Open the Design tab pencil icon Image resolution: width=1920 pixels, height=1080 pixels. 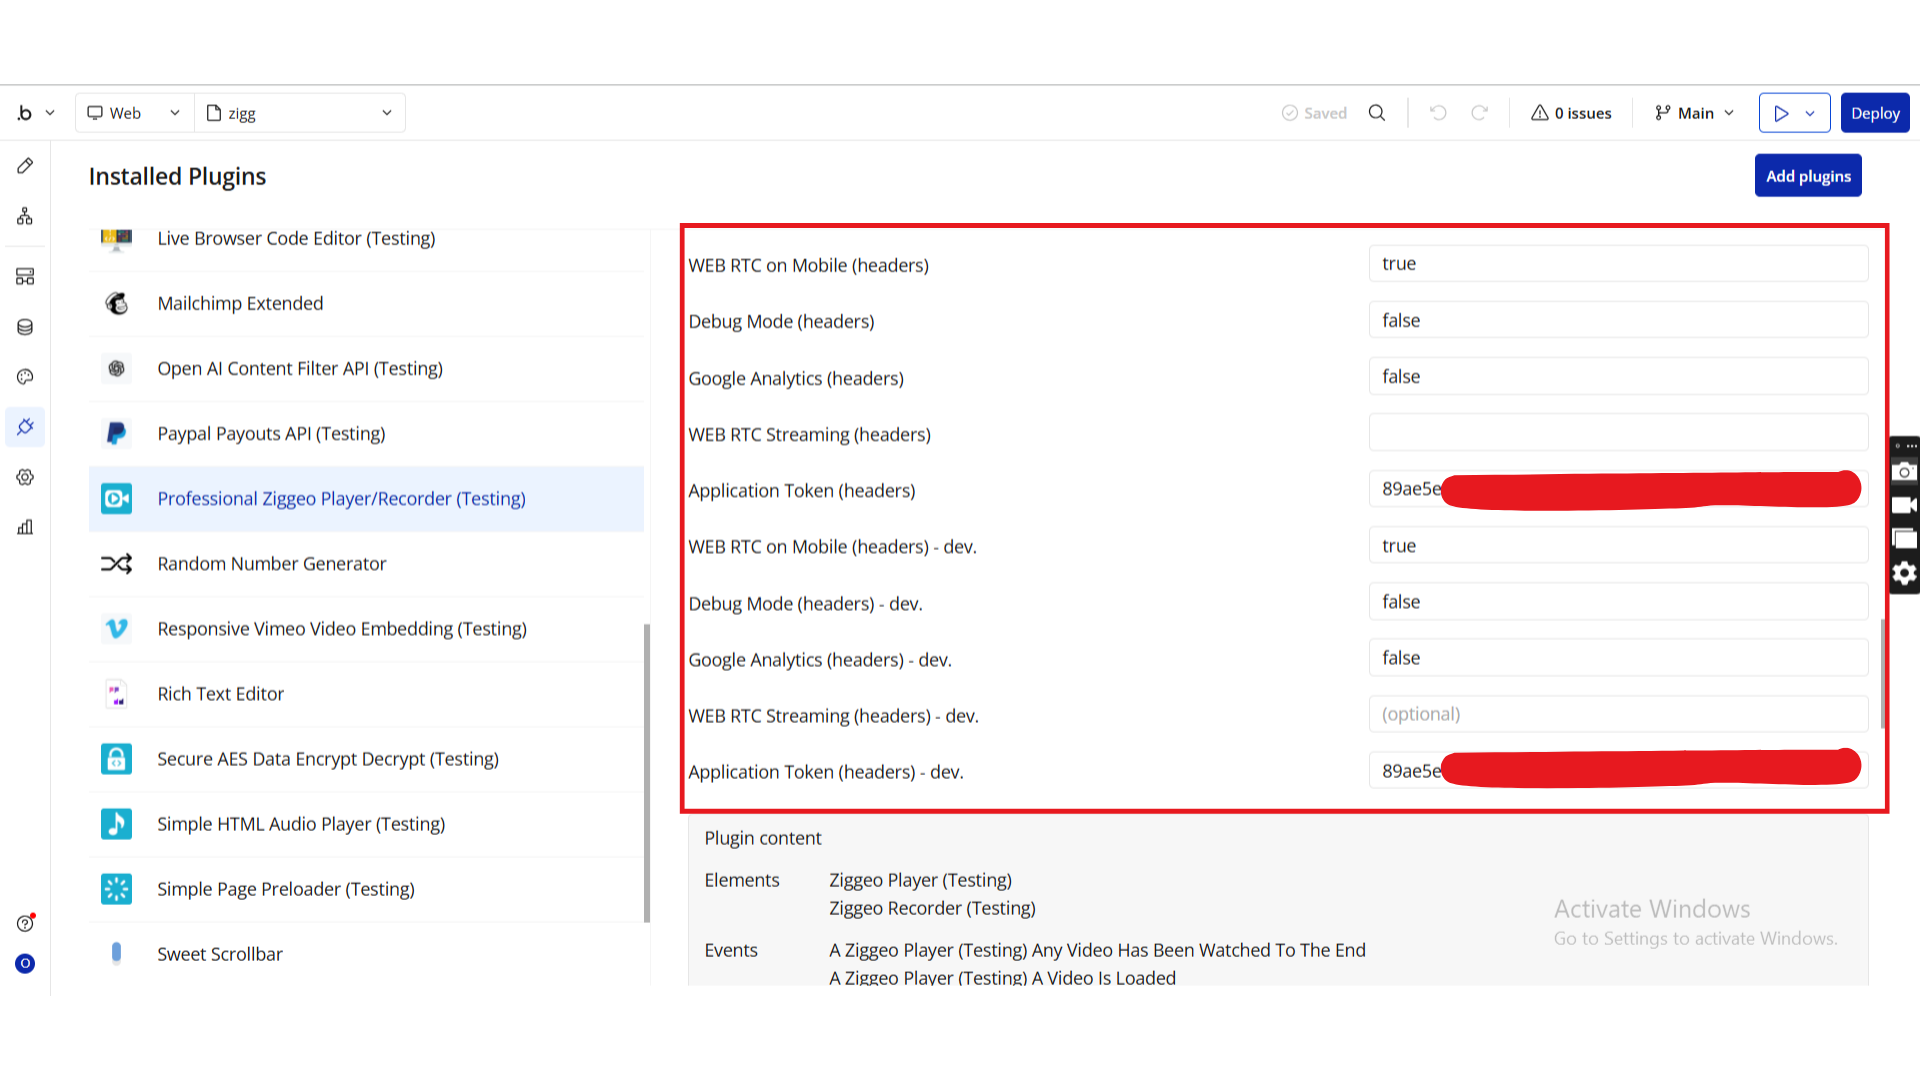tap(25, 166)
